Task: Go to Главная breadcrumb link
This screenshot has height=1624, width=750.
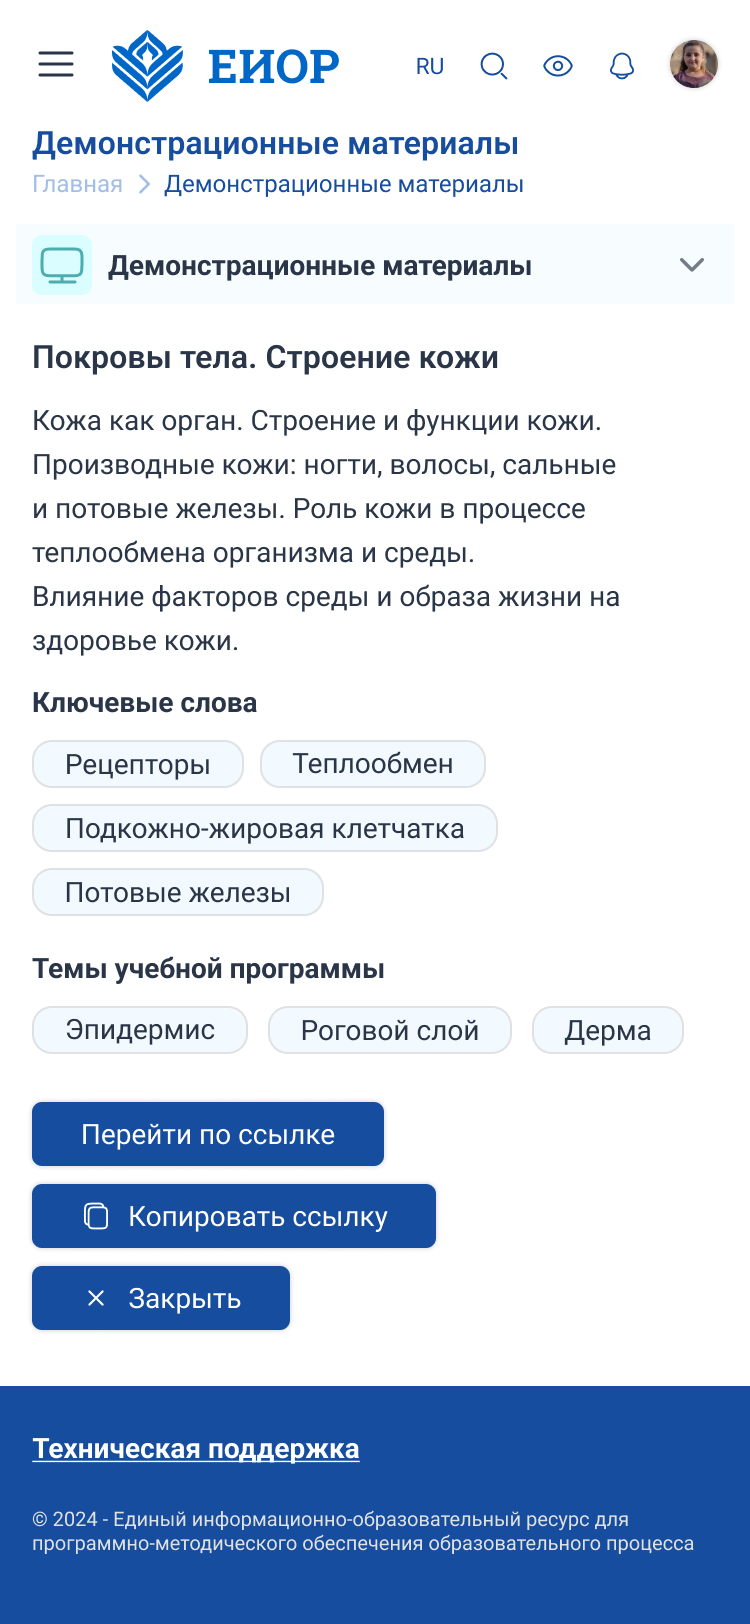Action: 77,184
